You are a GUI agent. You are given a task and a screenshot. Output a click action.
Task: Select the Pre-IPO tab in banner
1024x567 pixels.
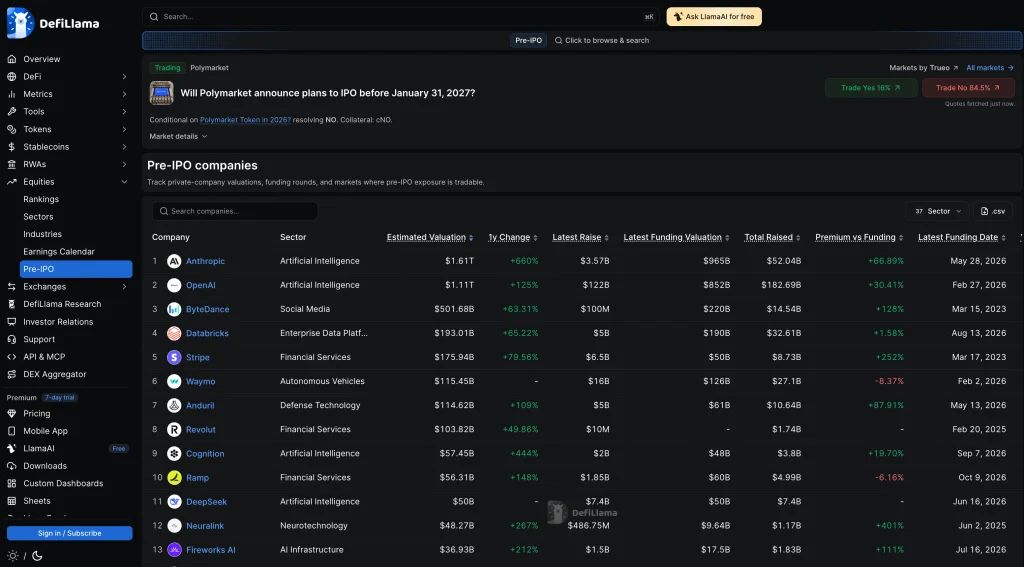click(x=528, y=40)
